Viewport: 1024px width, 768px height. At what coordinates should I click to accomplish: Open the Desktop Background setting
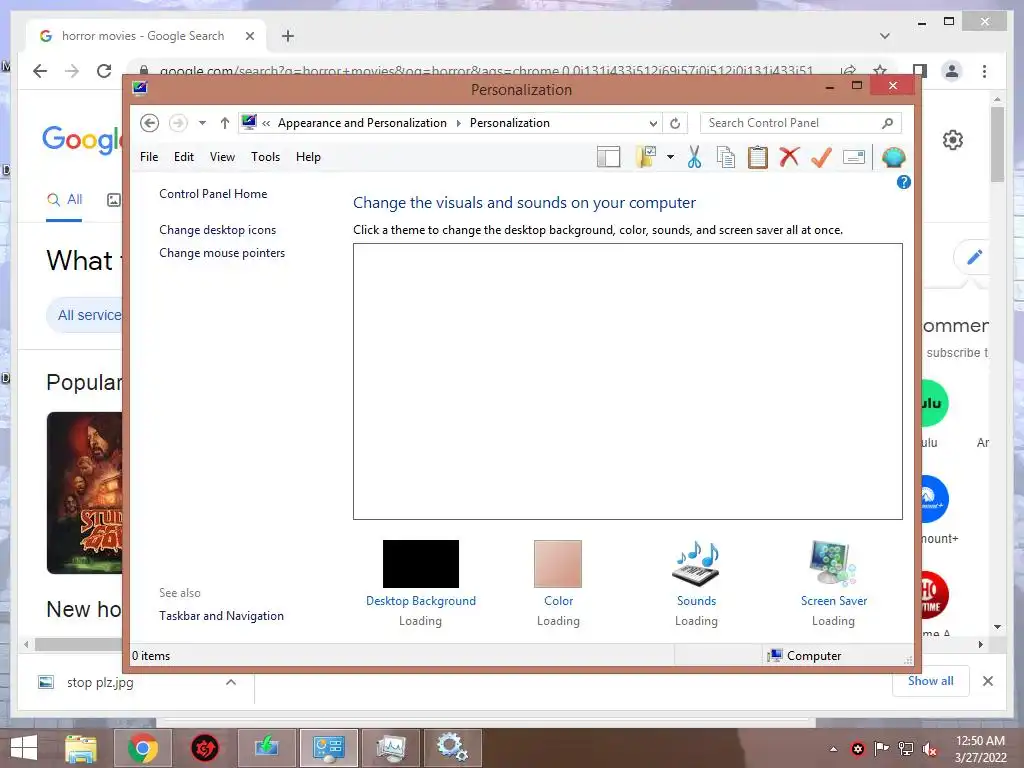(421, 564)
